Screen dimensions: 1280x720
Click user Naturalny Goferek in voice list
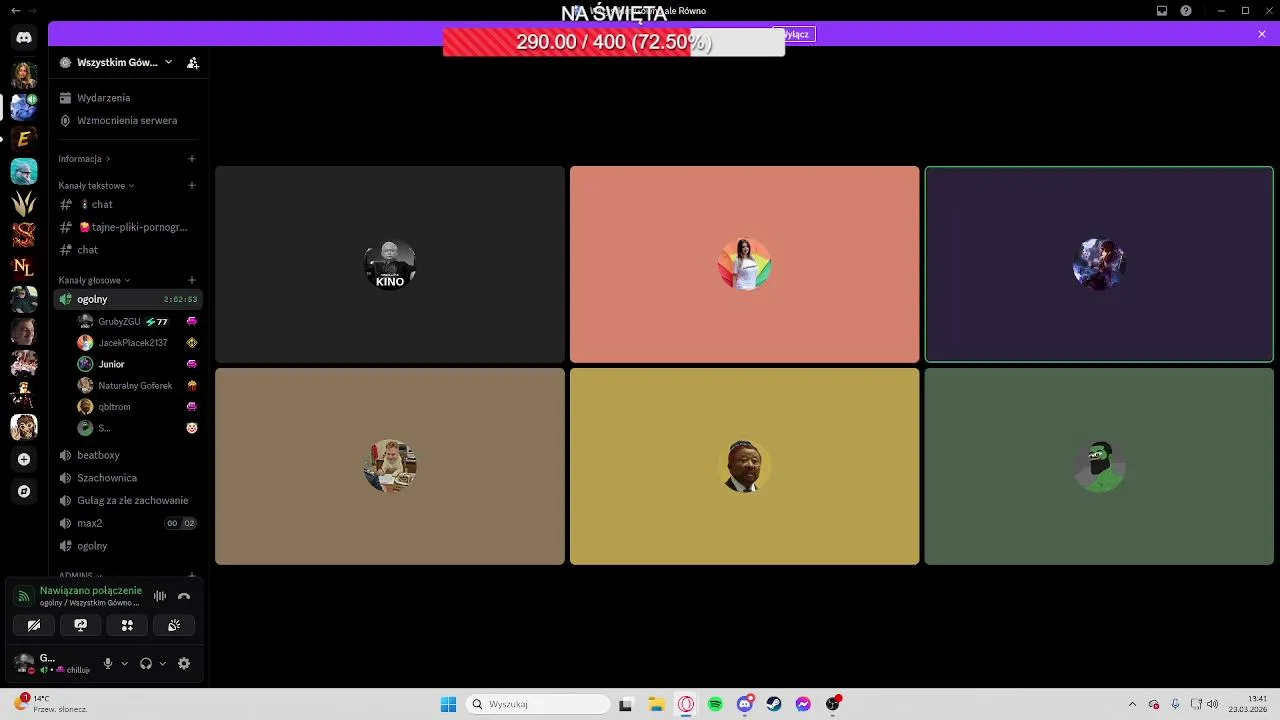coord(138,385)
